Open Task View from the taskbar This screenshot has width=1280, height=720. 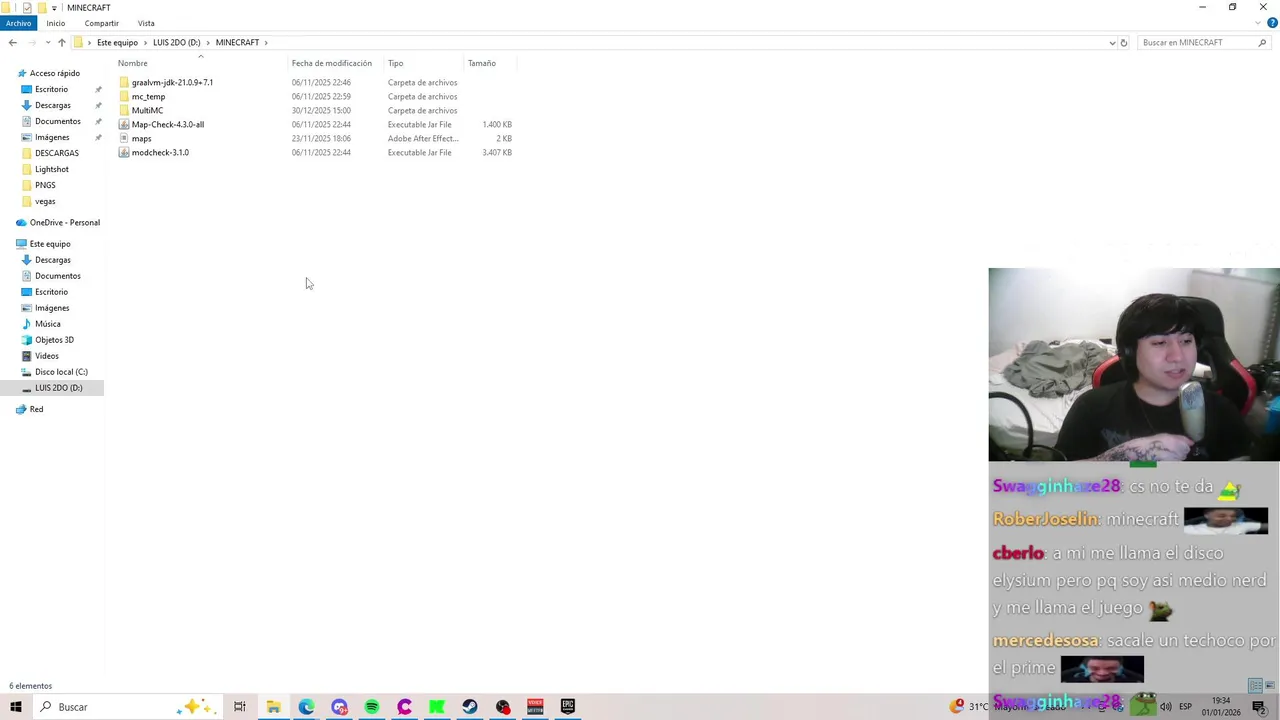[240, 707]
